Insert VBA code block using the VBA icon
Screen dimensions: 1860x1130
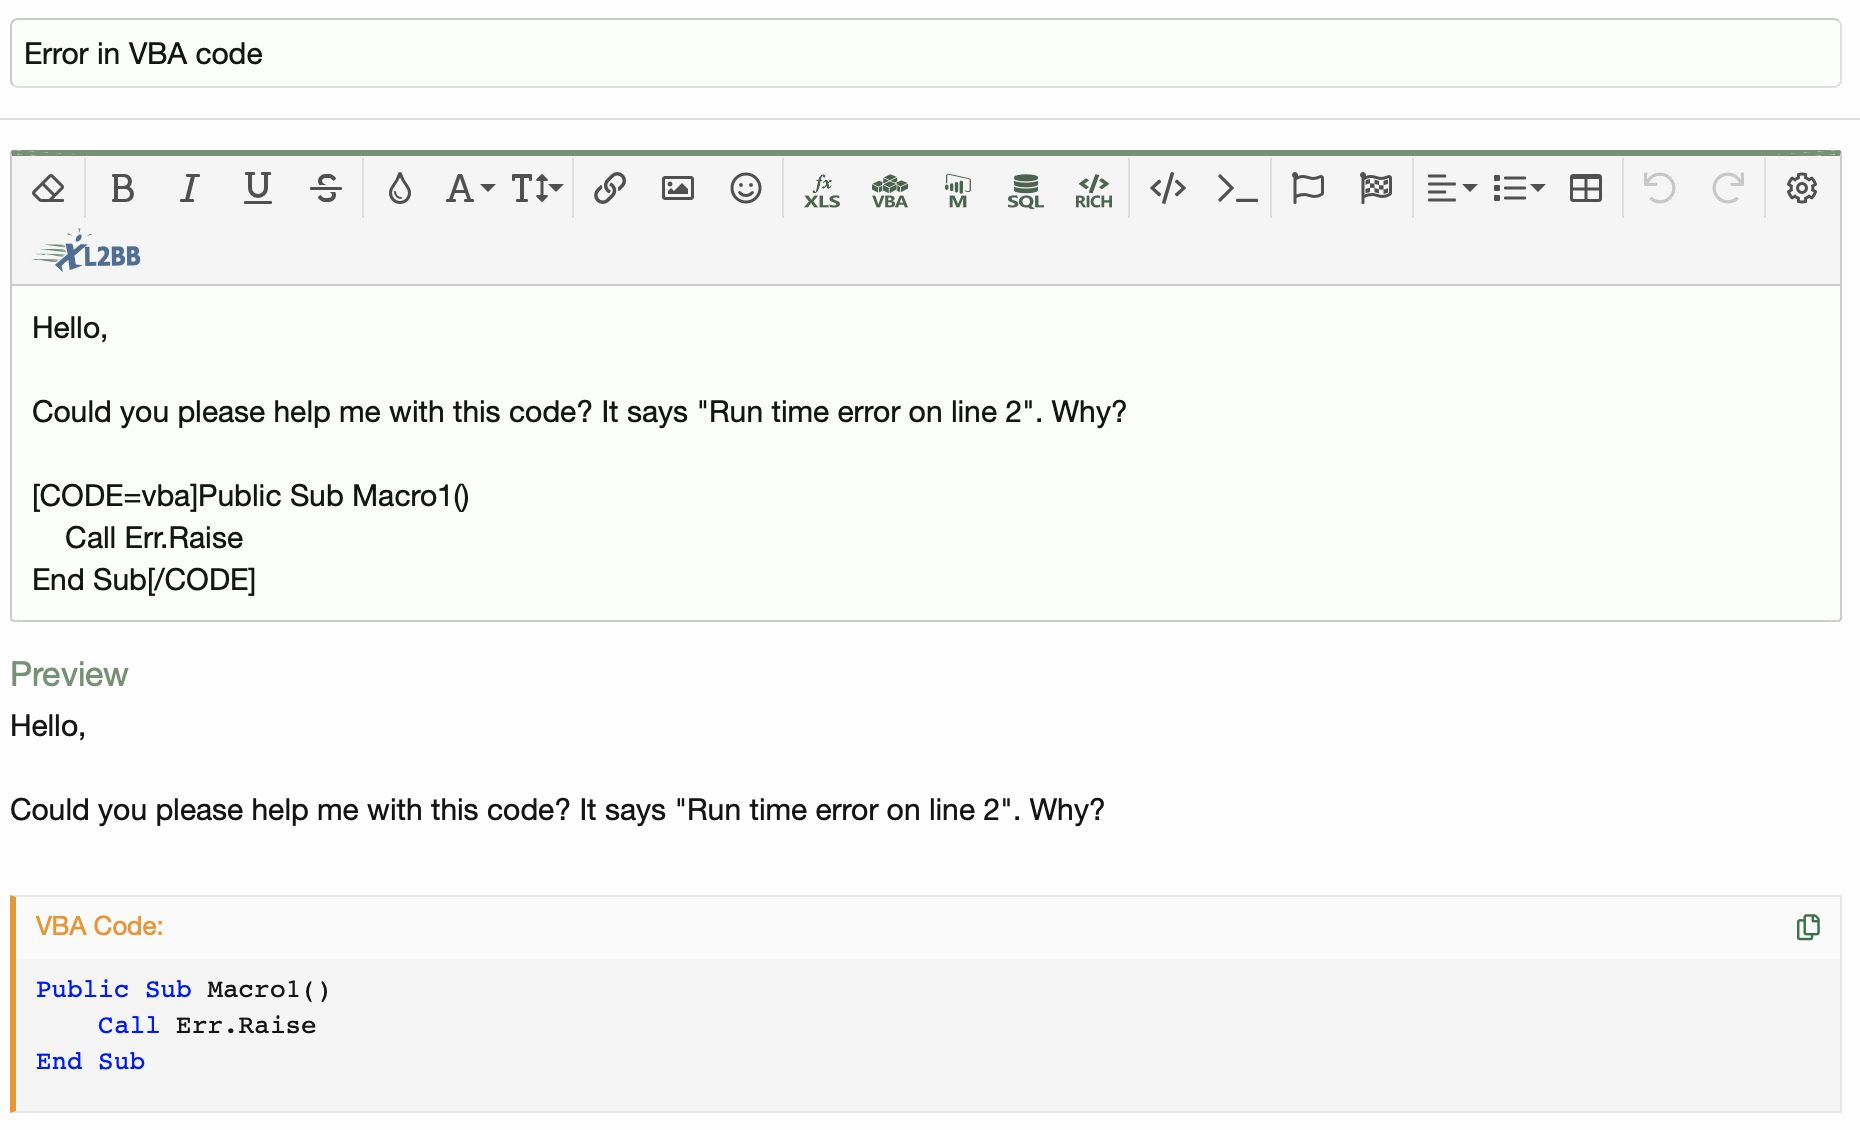pos(889,188)
